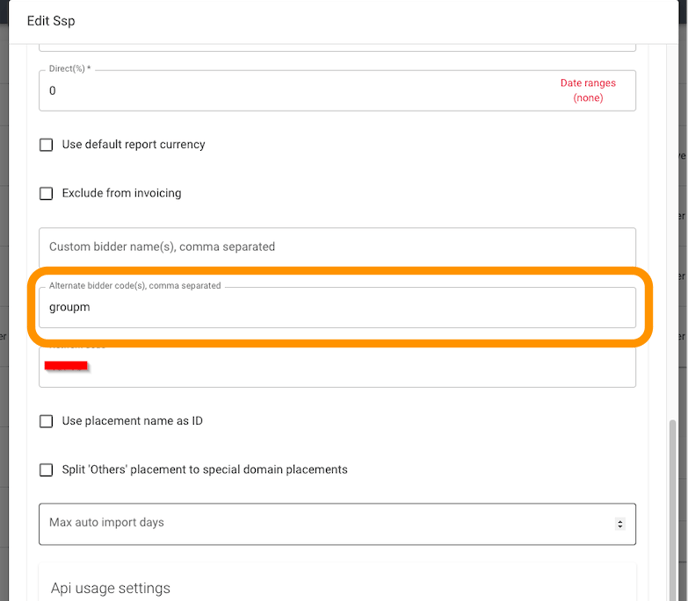The image size is (688, 601).
Task: Focus the Direct(%) input field
Action: 298,91
